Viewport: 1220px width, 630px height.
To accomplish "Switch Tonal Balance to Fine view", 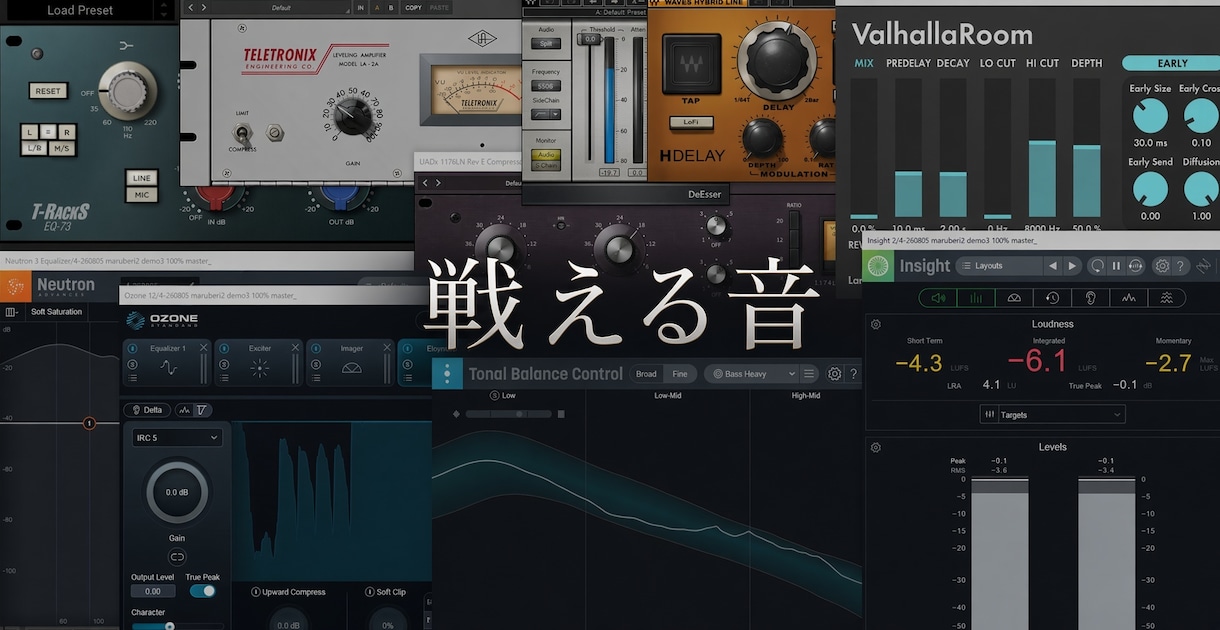I will (x=680, y=374).
